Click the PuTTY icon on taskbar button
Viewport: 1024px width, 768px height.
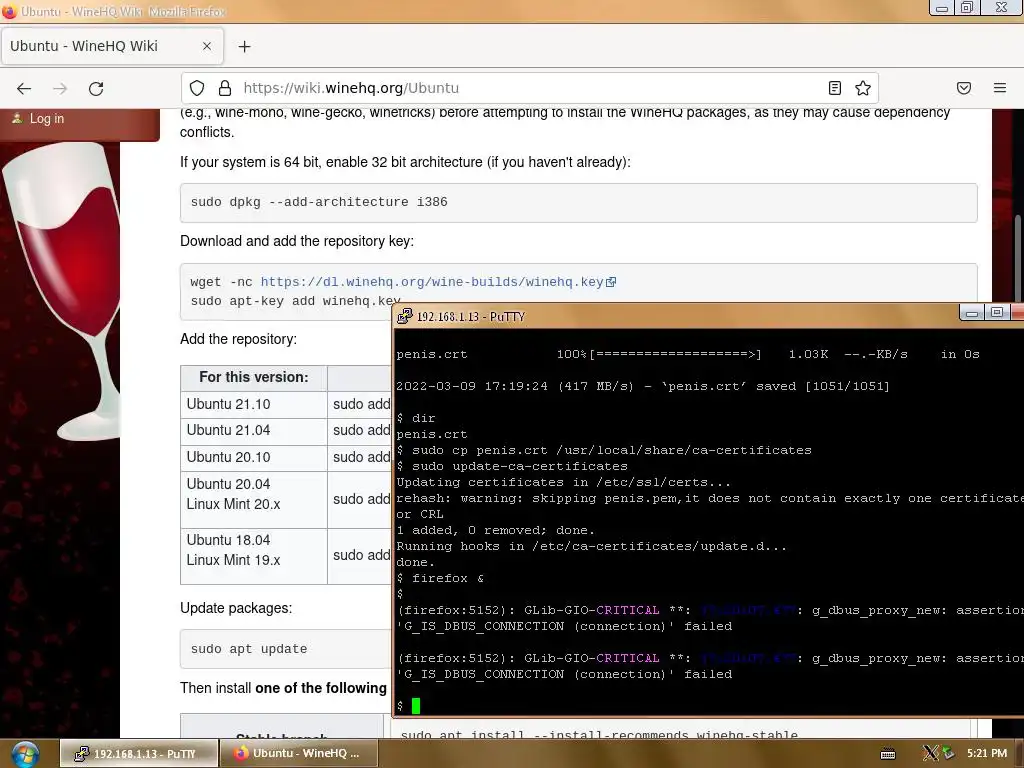point(81,754)
